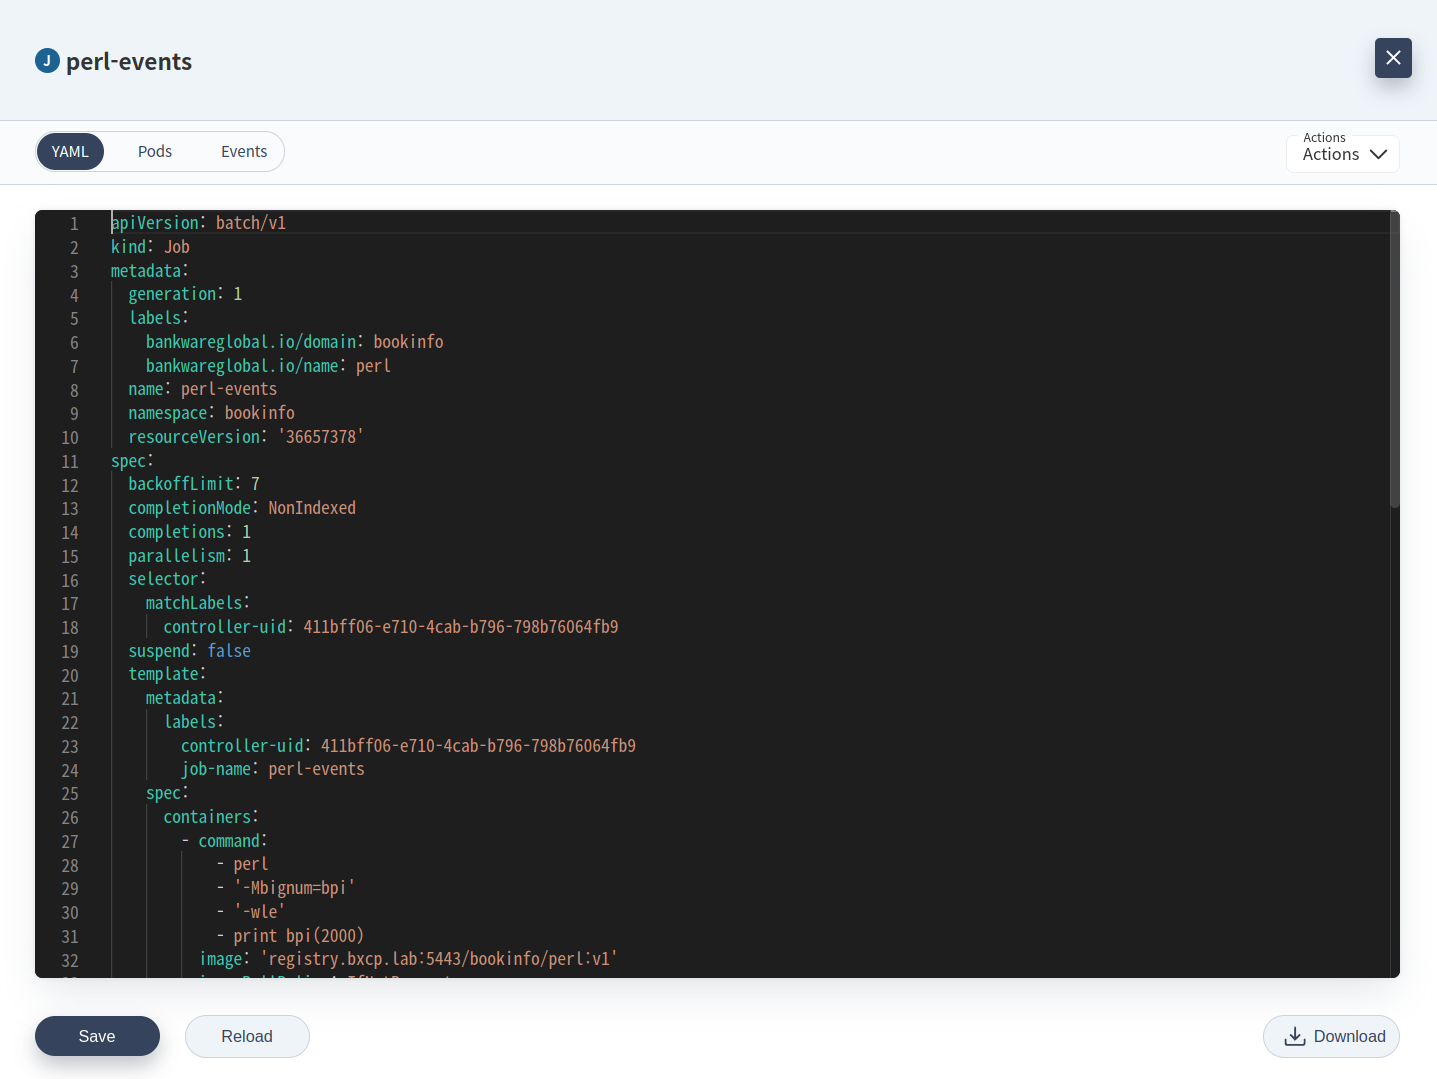Click the top-level 'metadata:' key on line 3
1437x1079 pixels.
[x=149, y=271]
